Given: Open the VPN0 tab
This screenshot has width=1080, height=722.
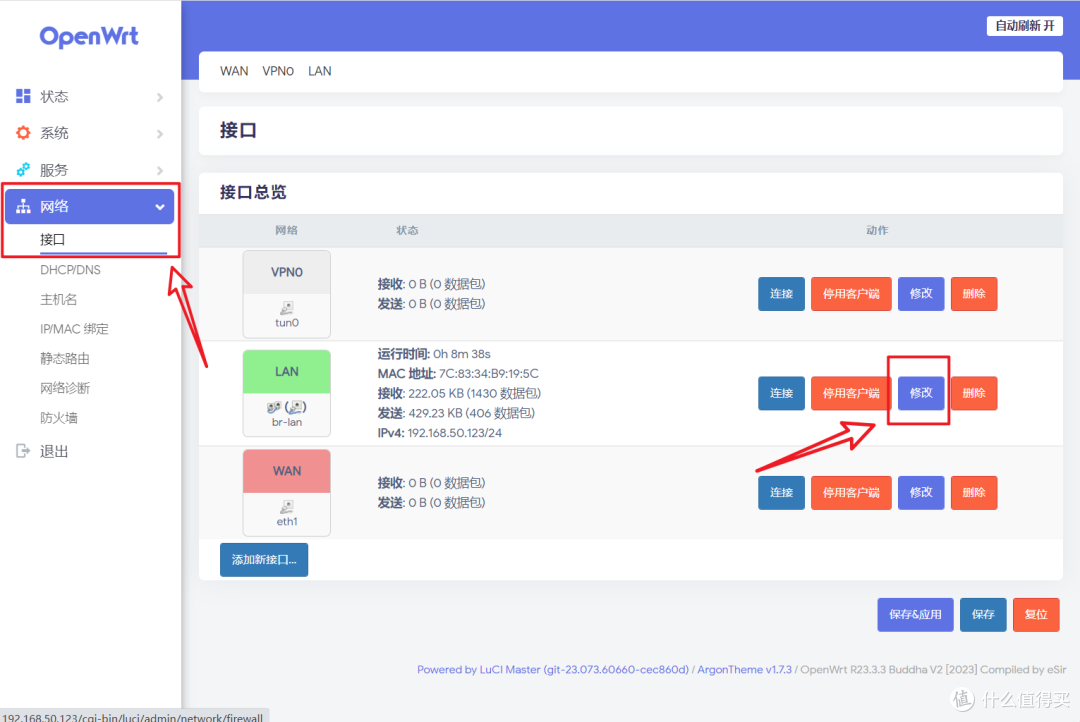Looking at the screenshot, I should tap(278, 71).
